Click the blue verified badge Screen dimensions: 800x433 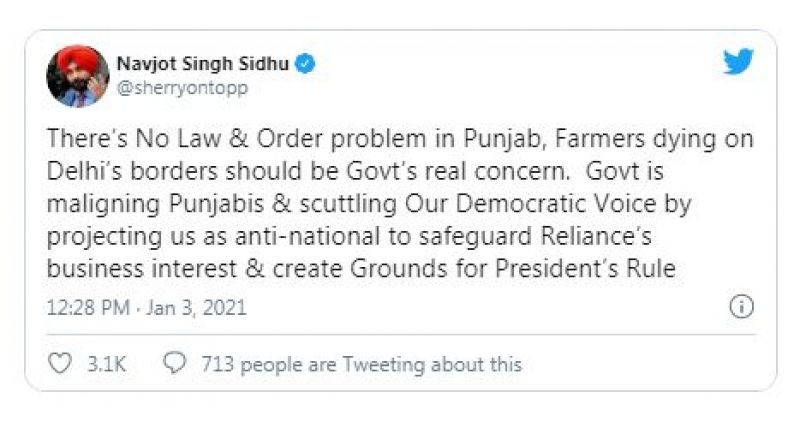click(308, 64)
